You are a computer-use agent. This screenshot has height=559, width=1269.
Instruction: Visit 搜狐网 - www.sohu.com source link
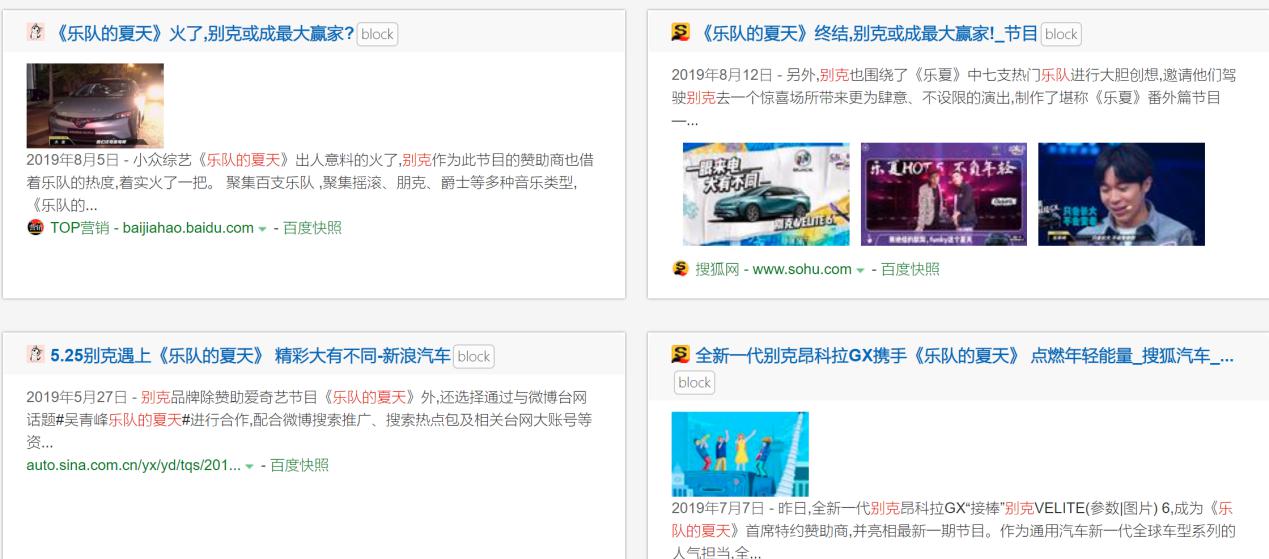pyautogui.click(x=773, y=269)
